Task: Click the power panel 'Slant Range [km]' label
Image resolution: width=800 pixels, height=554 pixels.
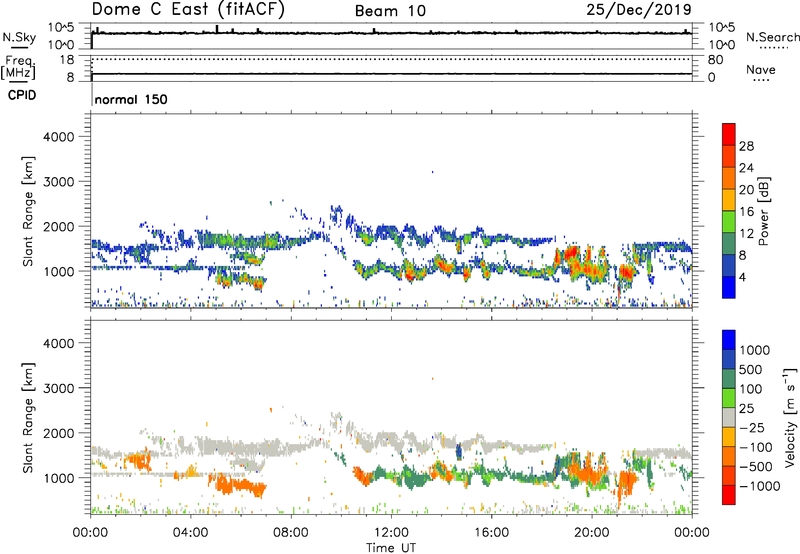Action: pyautogui.click(x=28, y=211)
